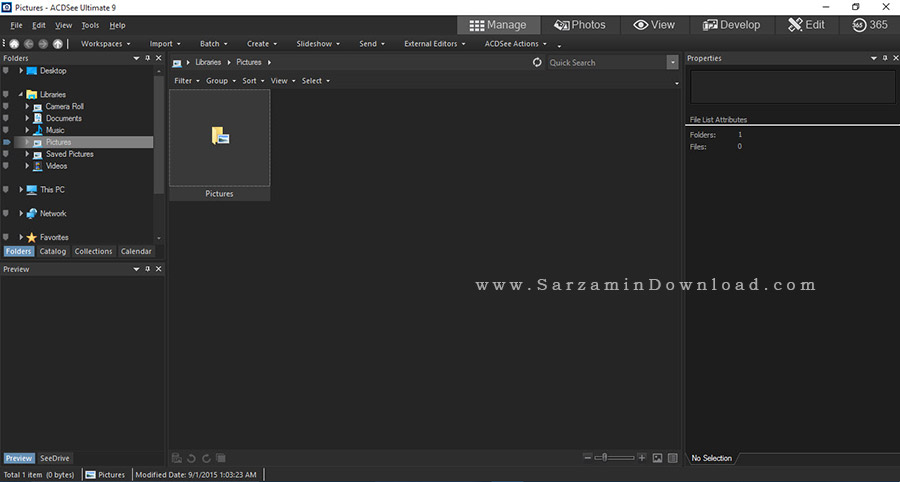
Task: Toggle easy-select marker for Network
Action: coord(6,213)
